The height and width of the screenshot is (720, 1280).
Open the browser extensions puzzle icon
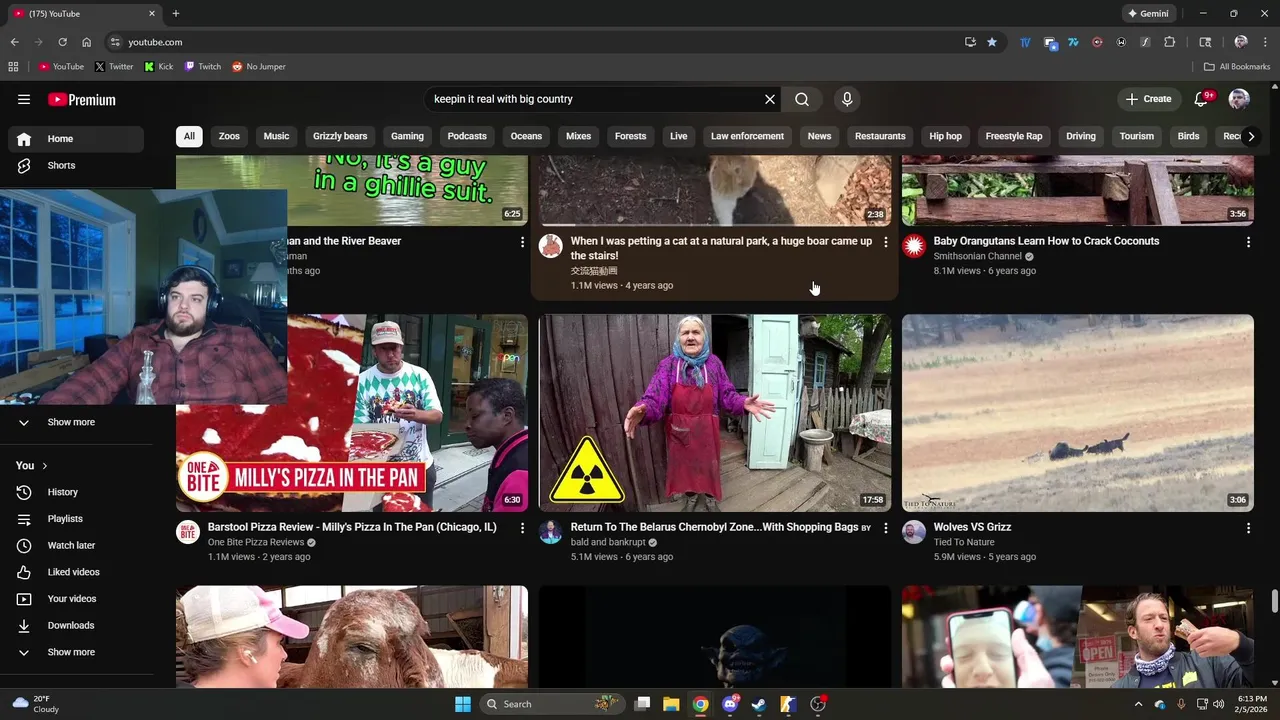(1170, 42)
